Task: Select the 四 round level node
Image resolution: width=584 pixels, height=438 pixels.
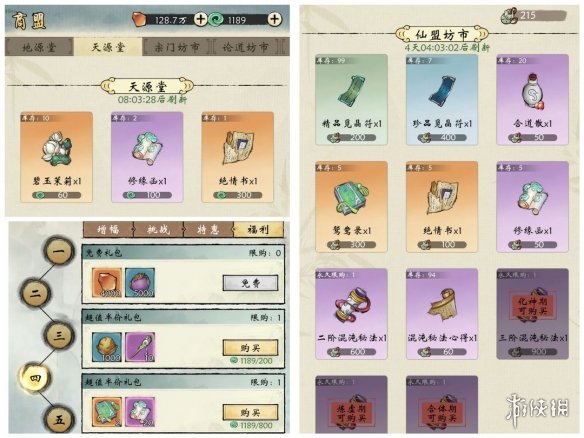Action: (x=35, y=378)
